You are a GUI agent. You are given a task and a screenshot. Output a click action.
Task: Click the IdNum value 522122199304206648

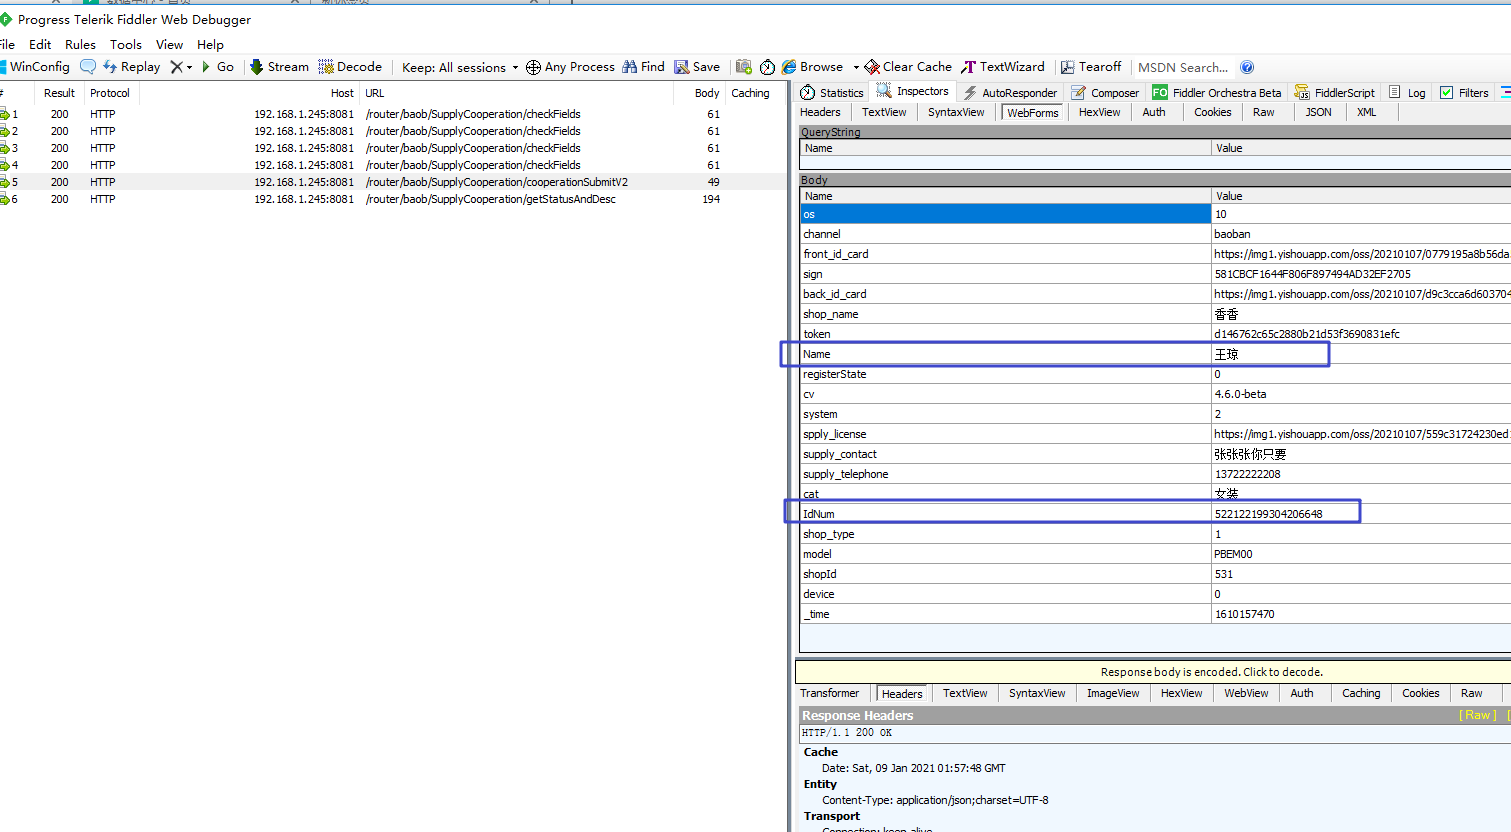pos(1268,514)
